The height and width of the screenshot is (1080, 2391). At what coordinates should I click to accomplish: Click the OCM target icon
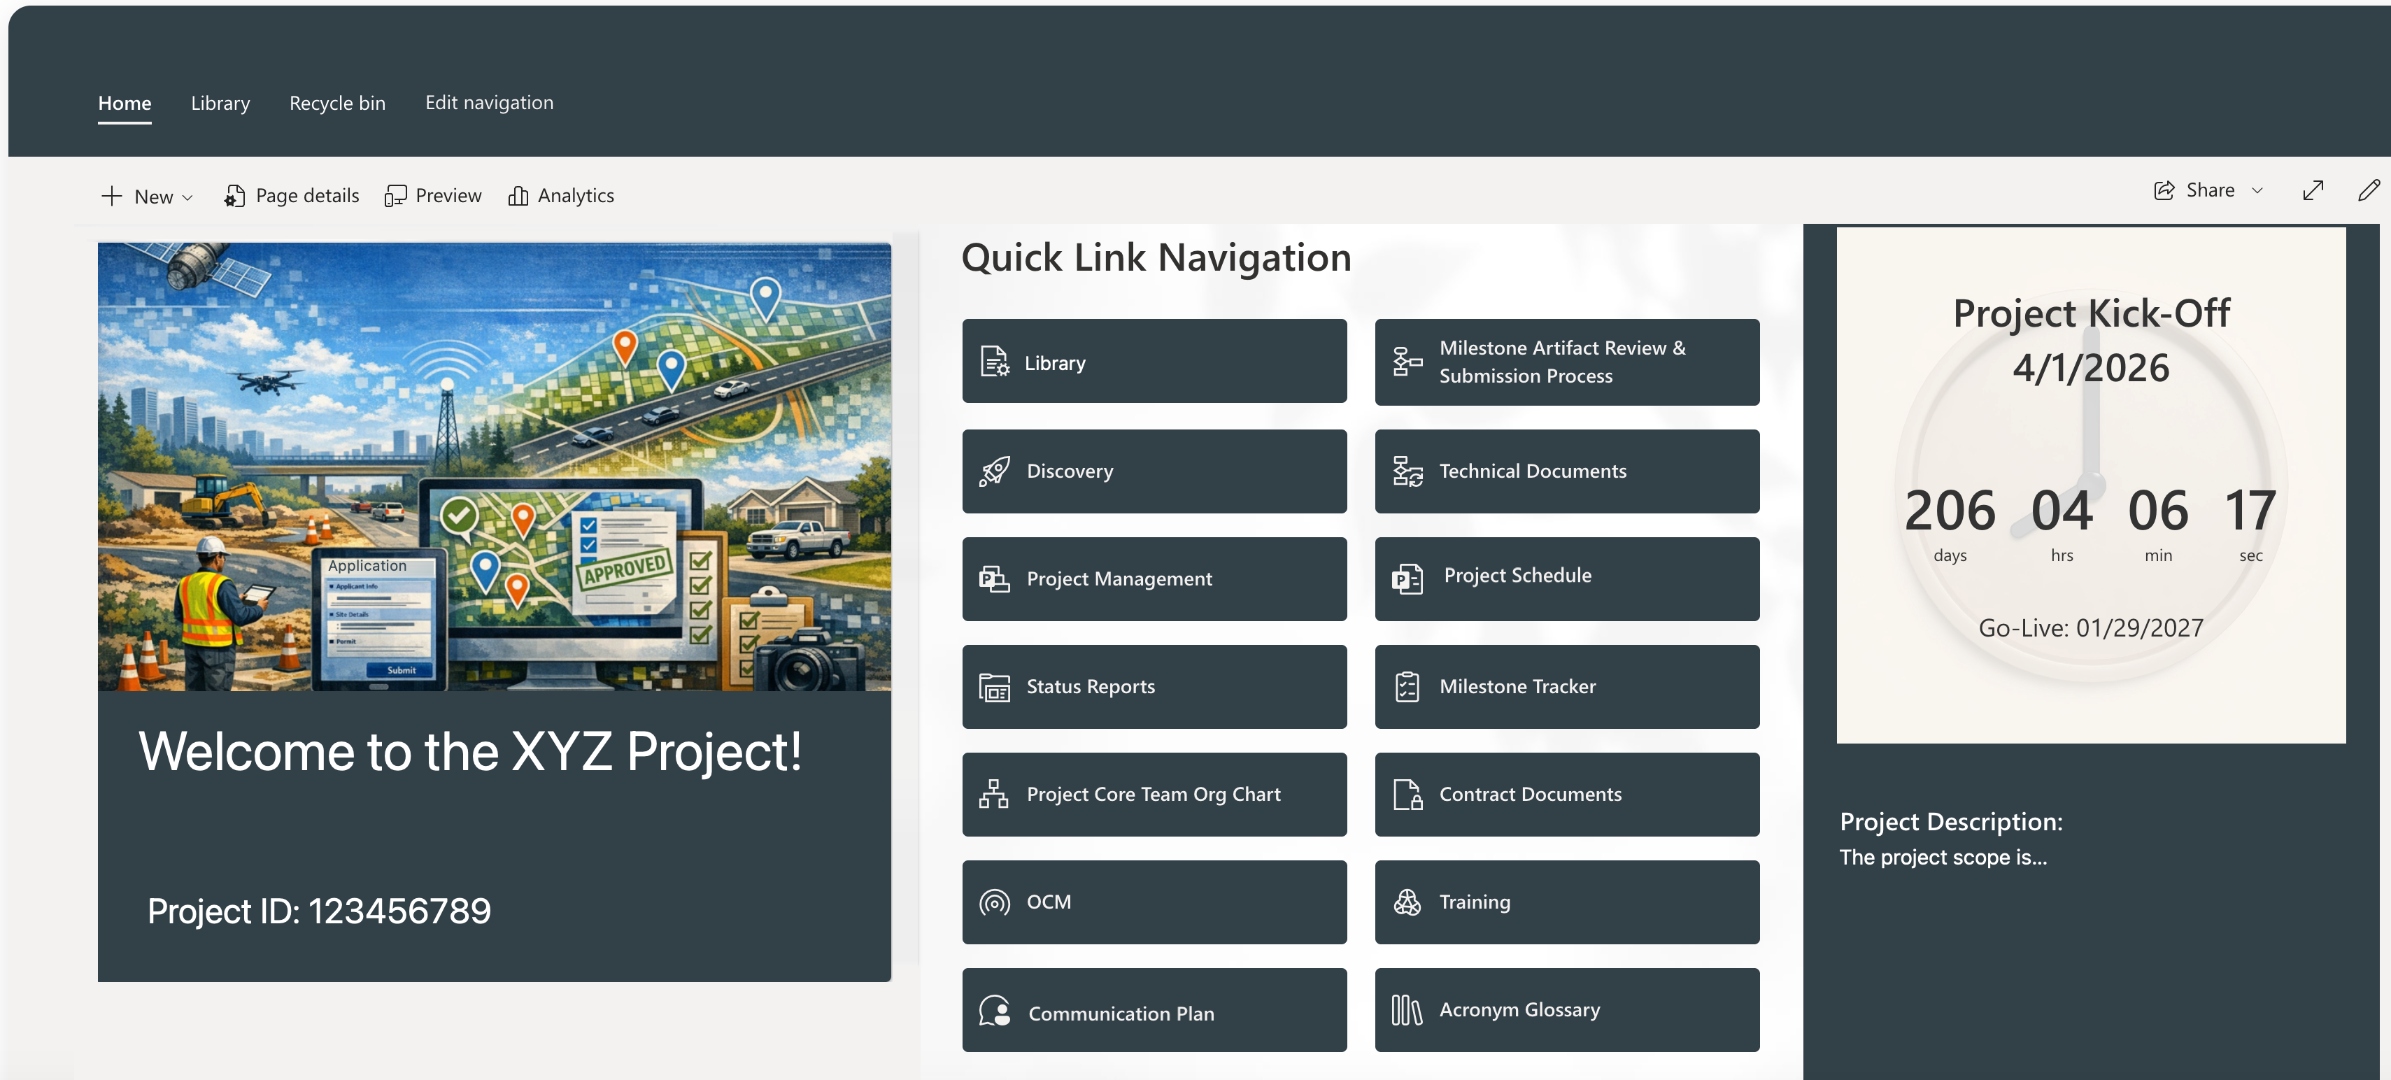click(x=994, y=903)
